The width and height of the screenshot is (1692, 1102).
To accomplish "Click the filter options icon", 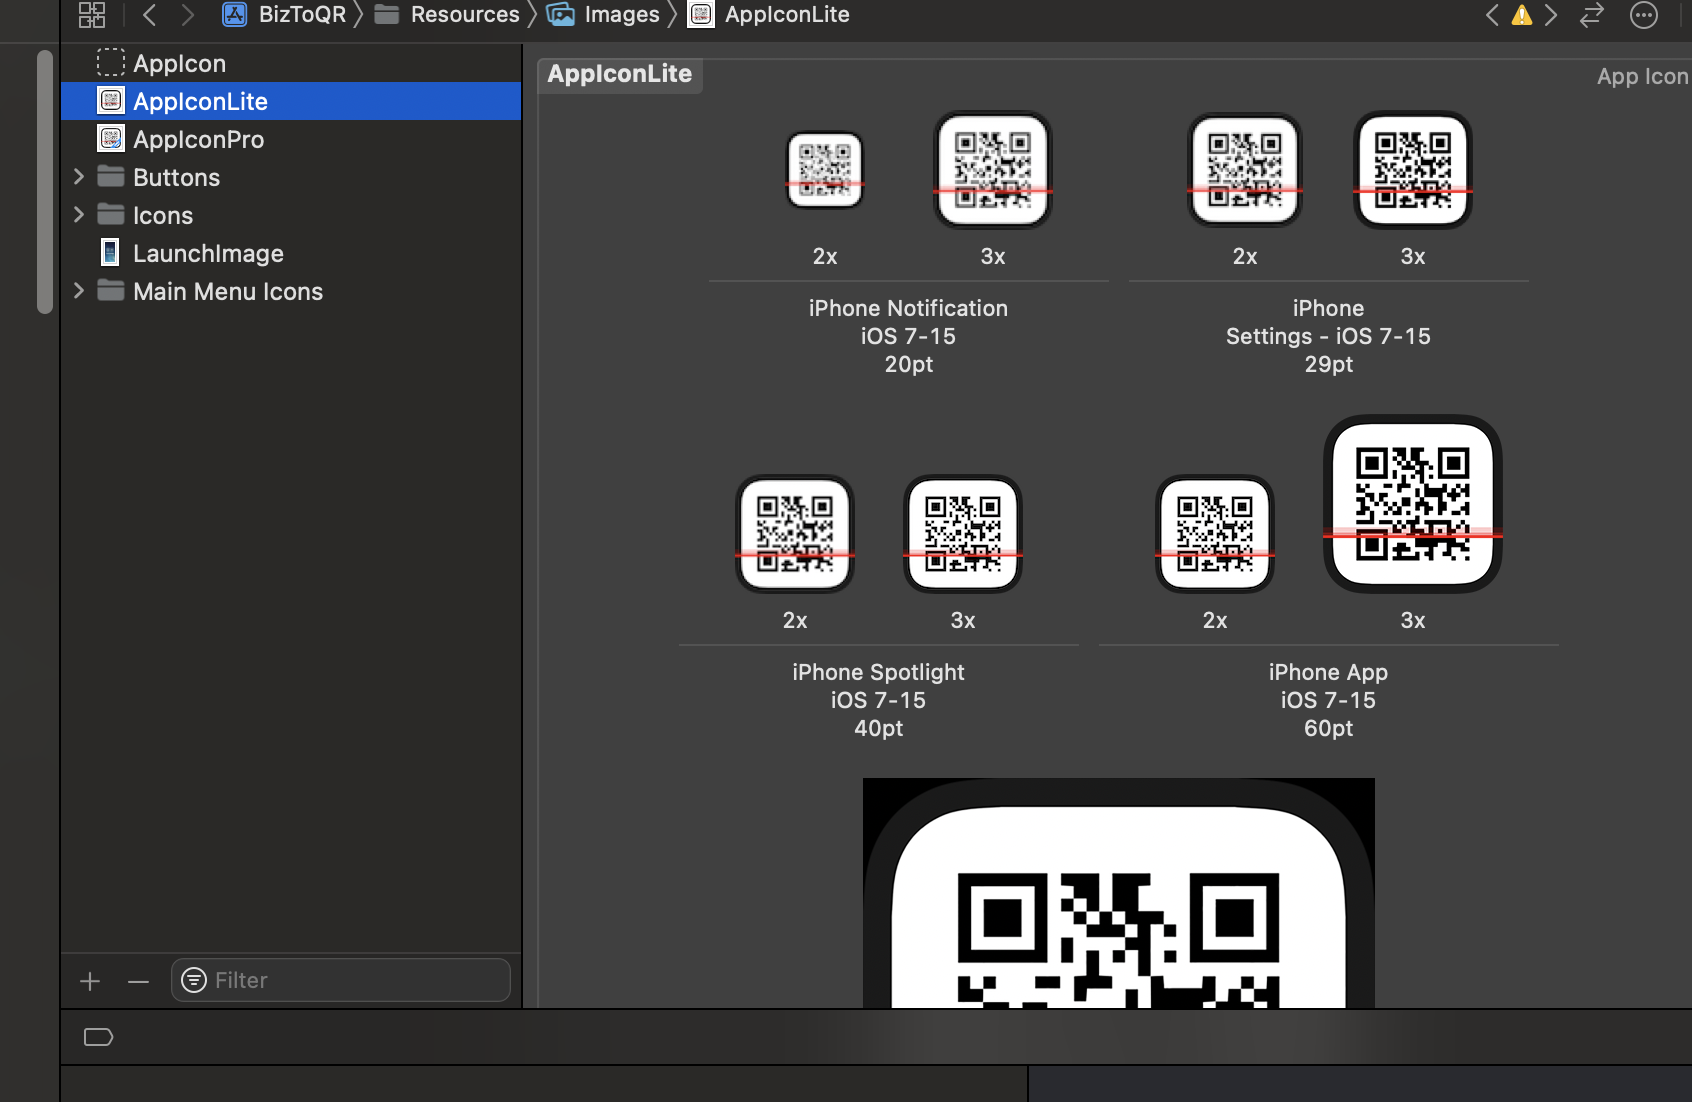I will tap(194, 980).
